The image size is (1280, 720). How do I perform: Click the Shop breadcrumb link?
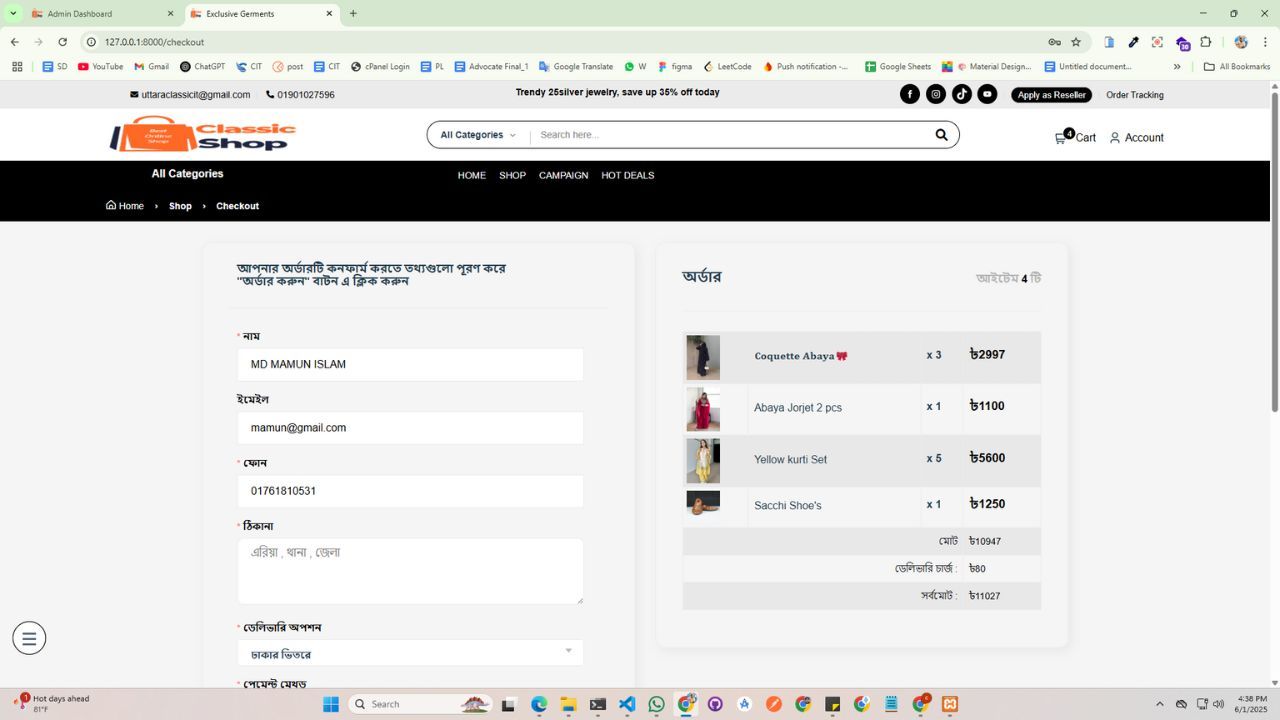point(180,206)
